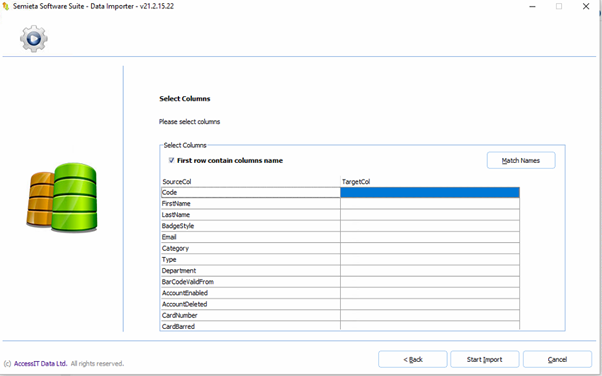Untick First row contain columns name checkbox
The image size is (602, 376).
tap(172, 160)
